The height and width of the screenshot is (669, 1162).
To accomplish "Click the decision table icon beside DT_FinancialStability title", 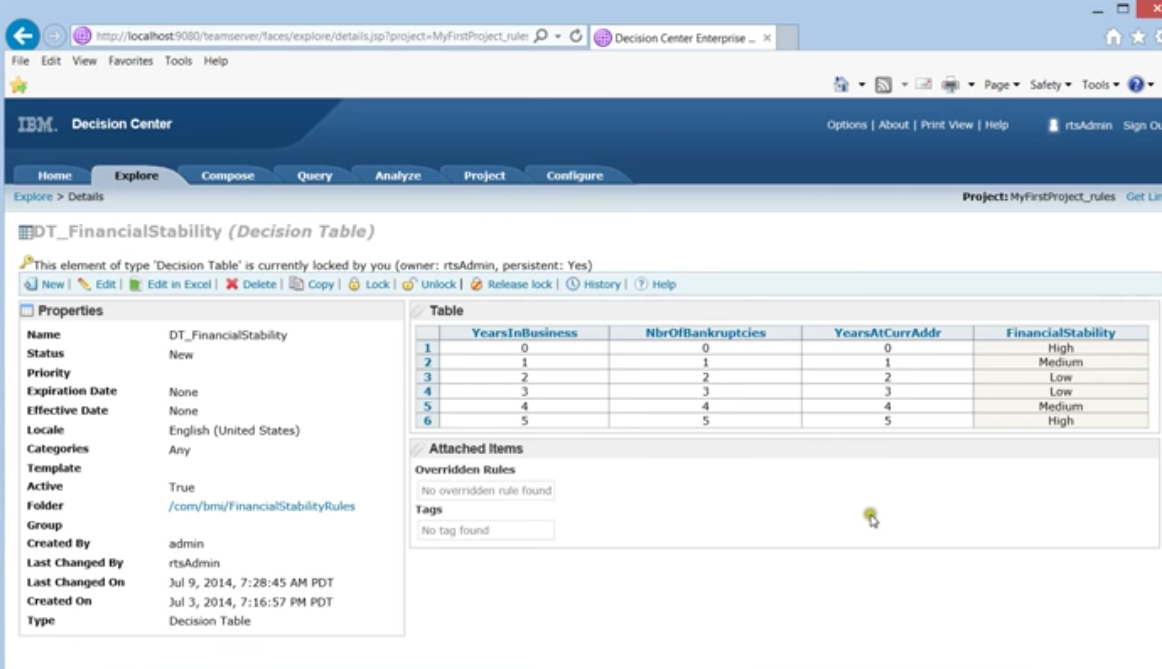I will (26, 233).
